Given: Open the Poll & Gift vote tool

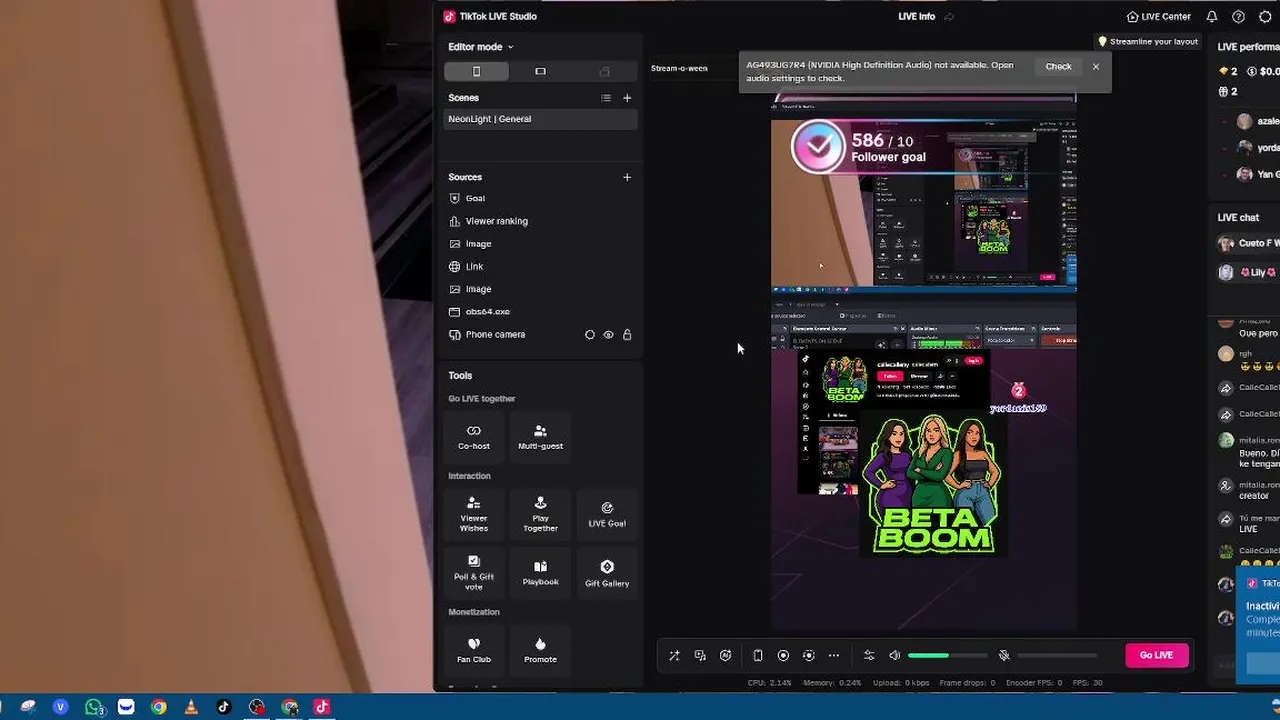Looking at the screenshot, I should (474, 573).
